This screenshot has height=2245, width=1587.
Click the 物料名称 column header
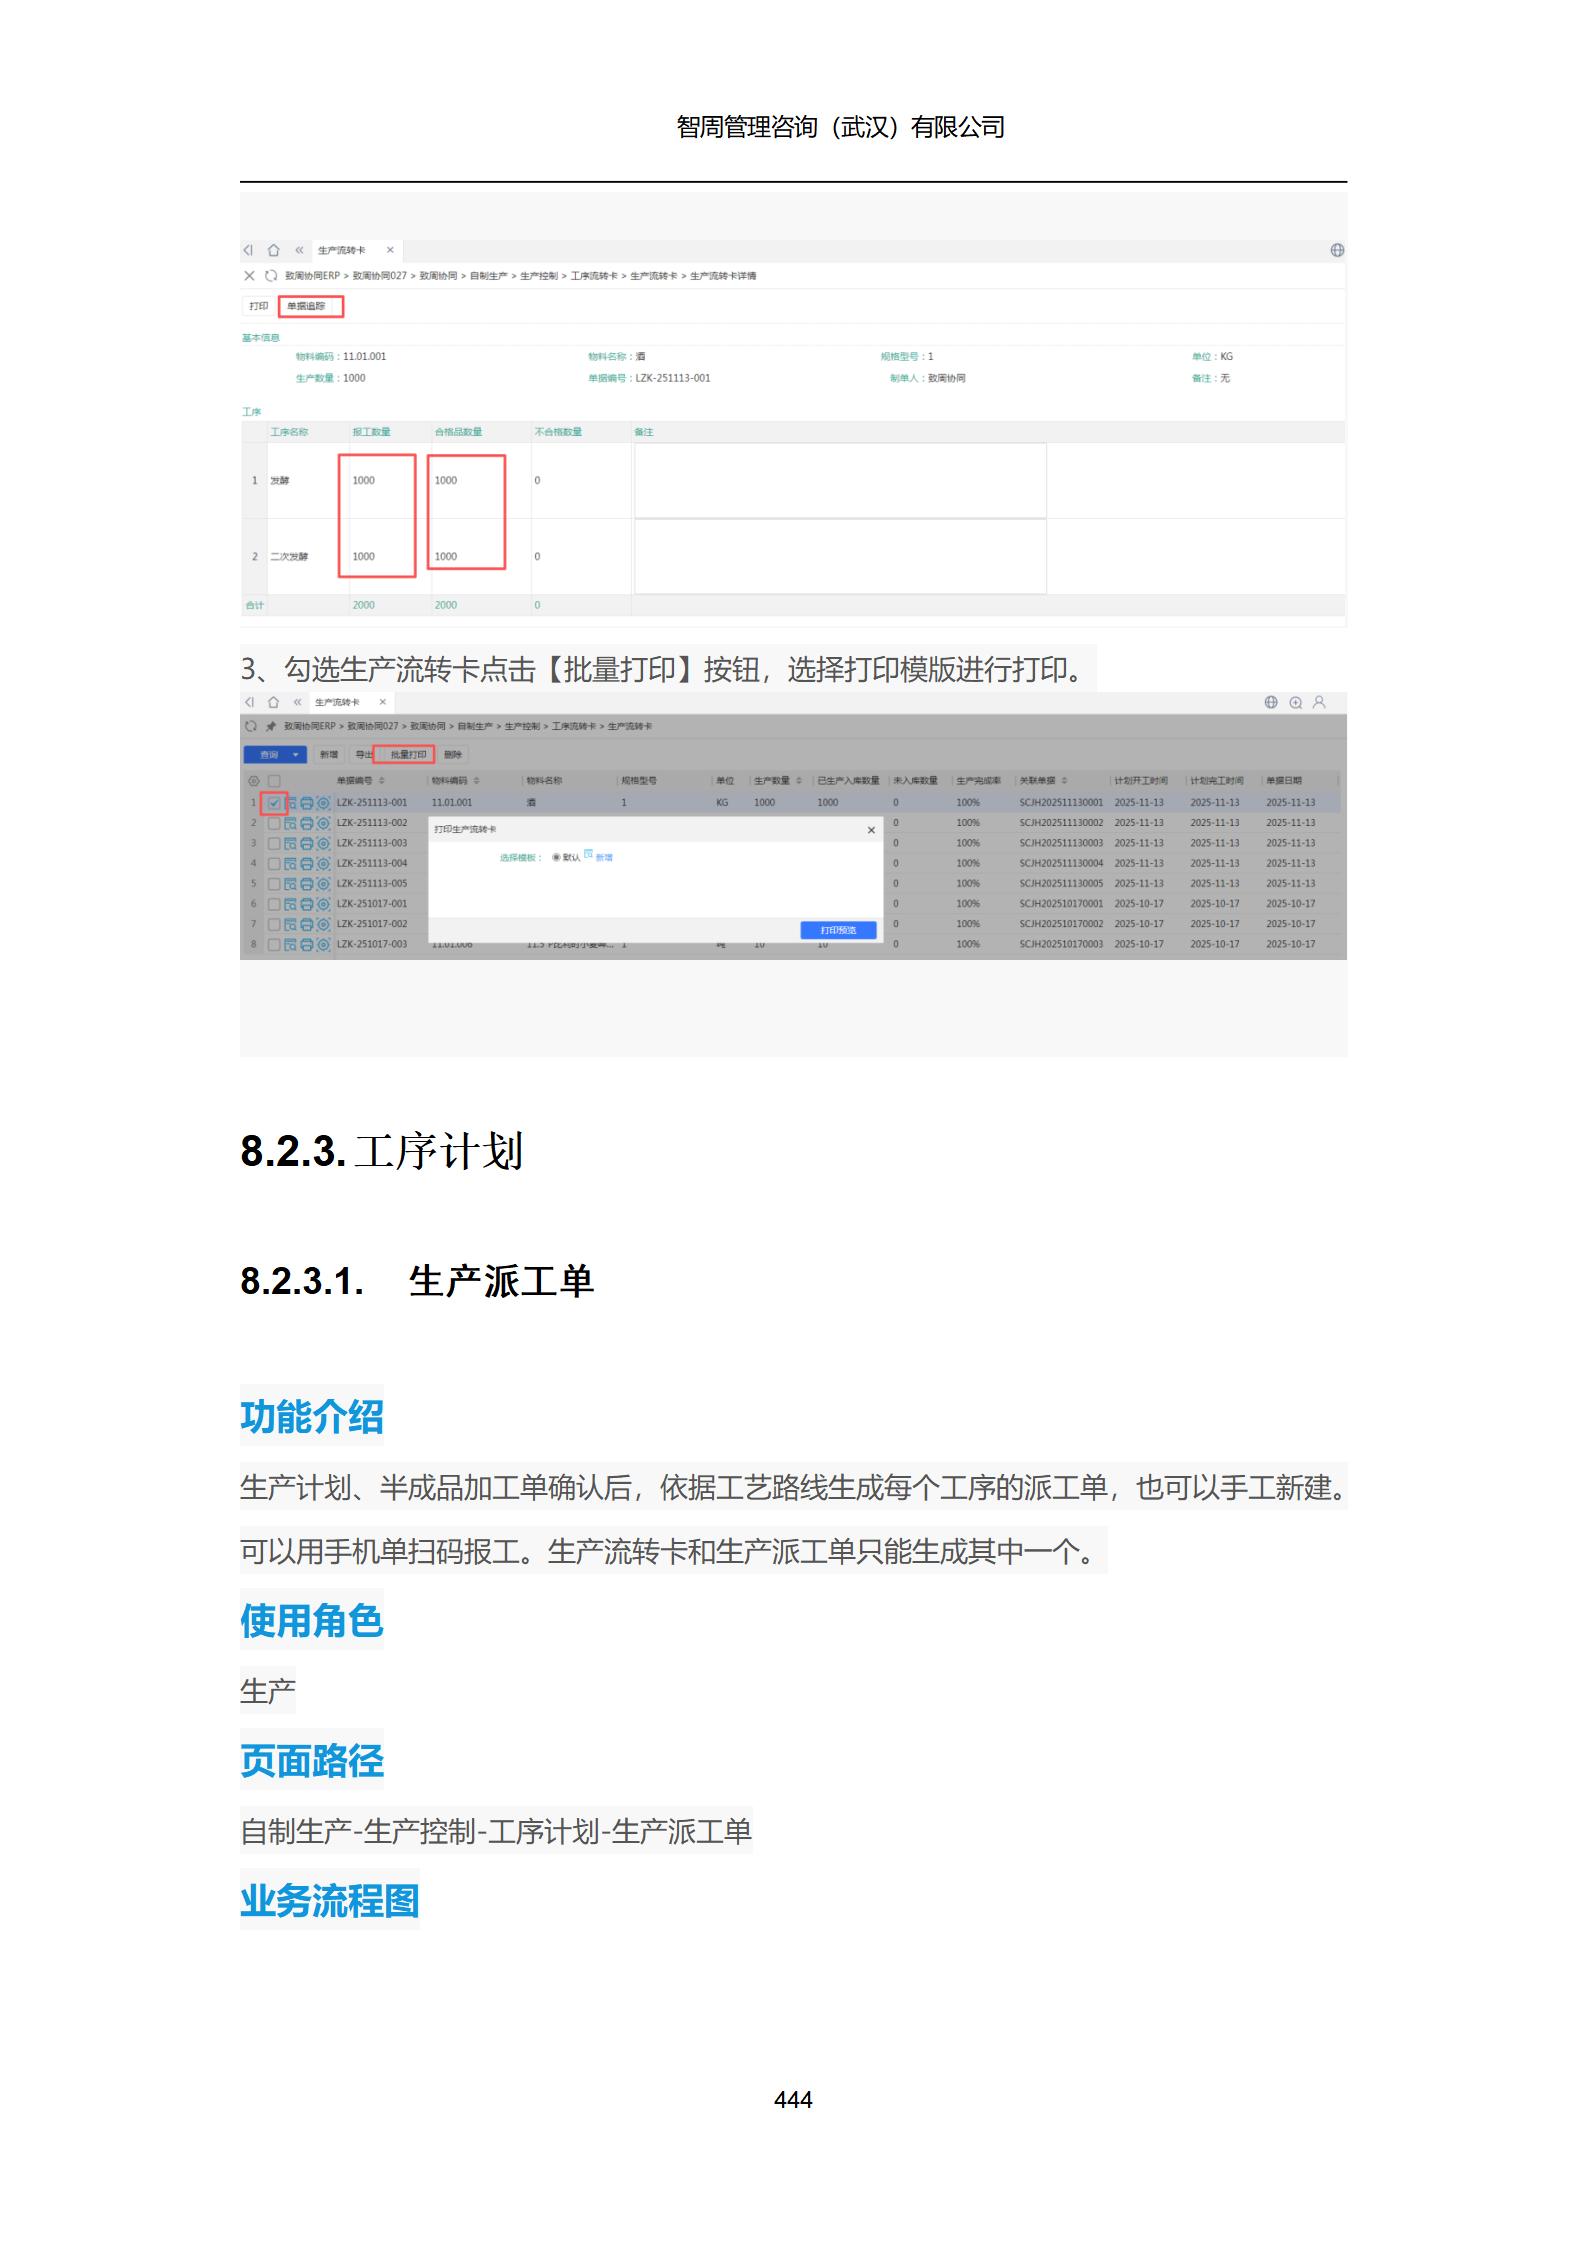544,781
